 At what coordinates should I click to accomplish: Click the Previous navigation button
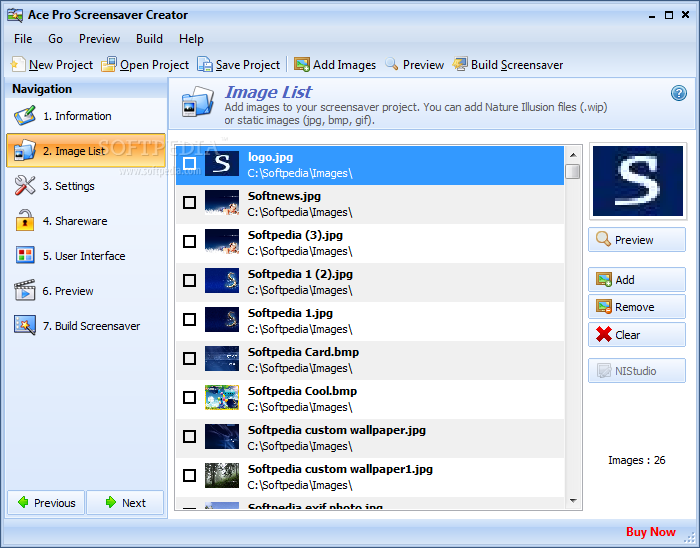click(x=46, y=502)
